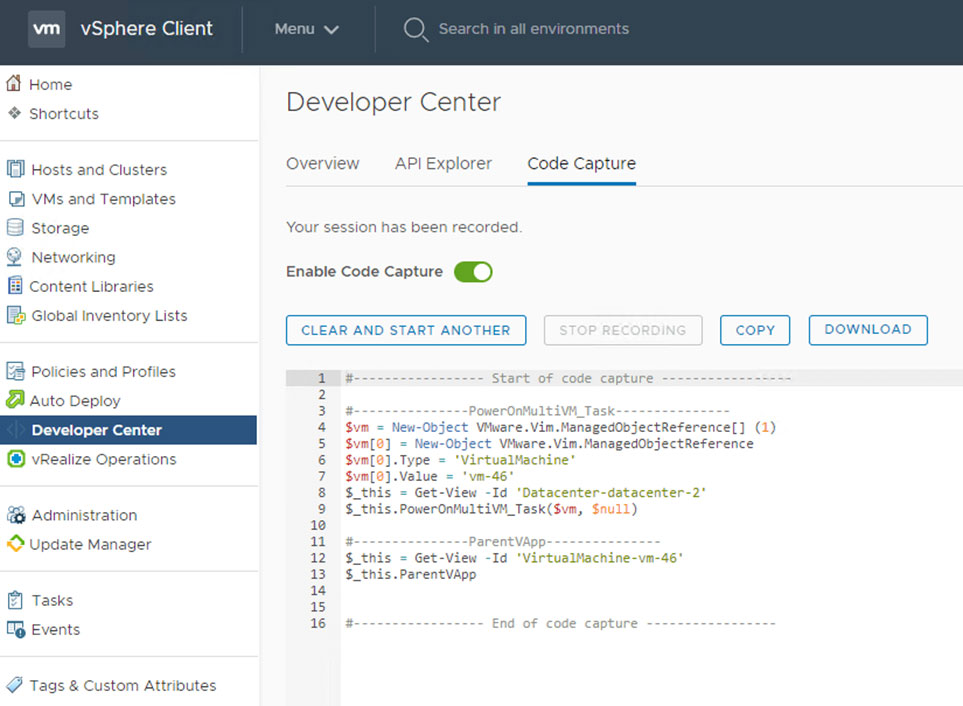Switch to the Overview tab
963x706 pixels.
pos(322,163)
